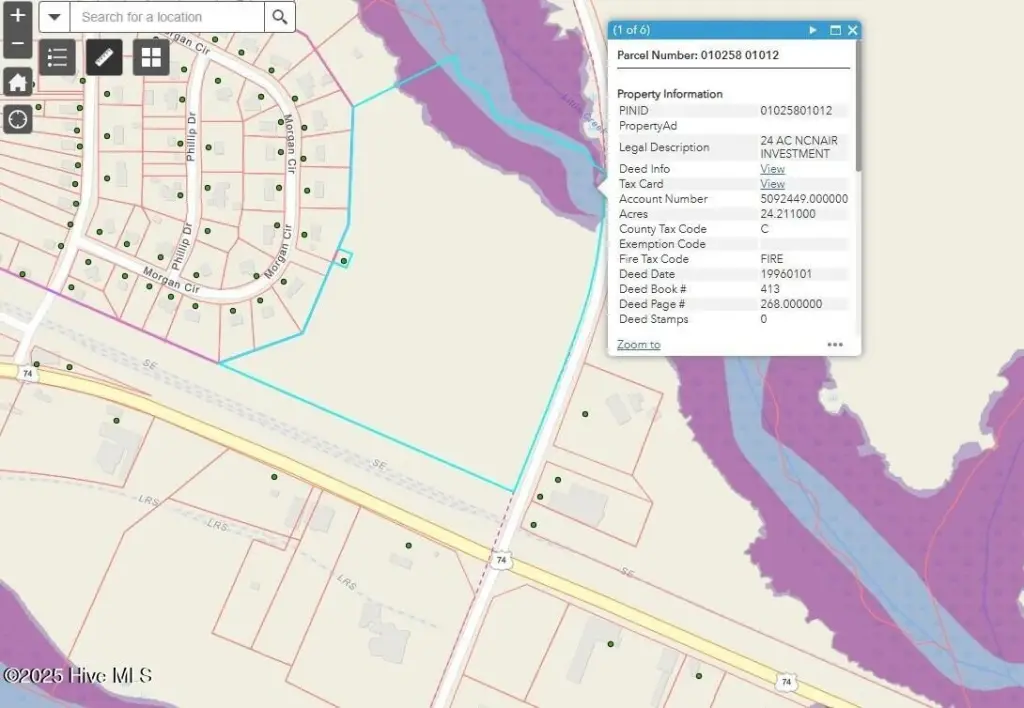
Task: Go to next feature in popup
Action: [x=813, y=30]
